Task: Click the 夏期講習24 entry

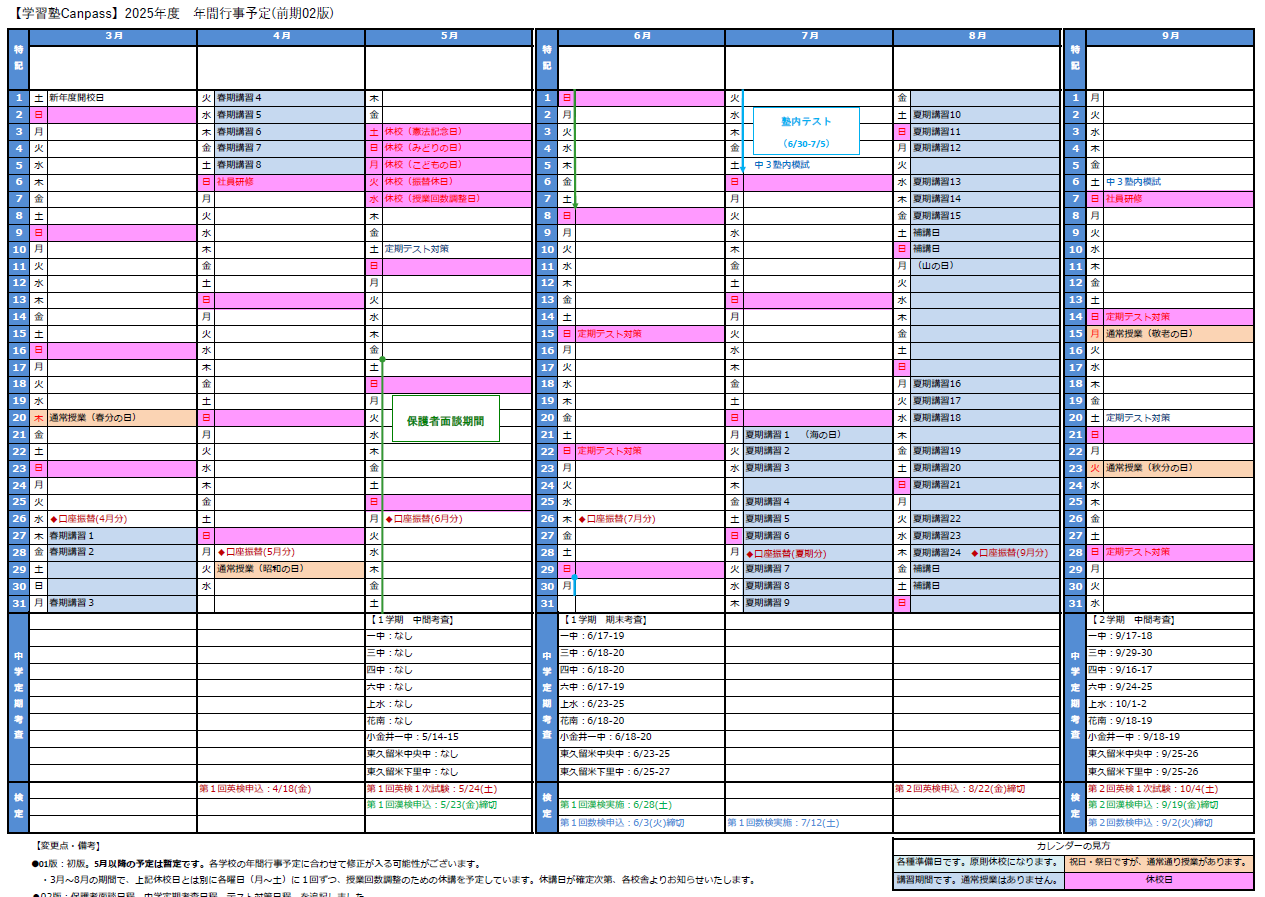Action: click(937, 553)
